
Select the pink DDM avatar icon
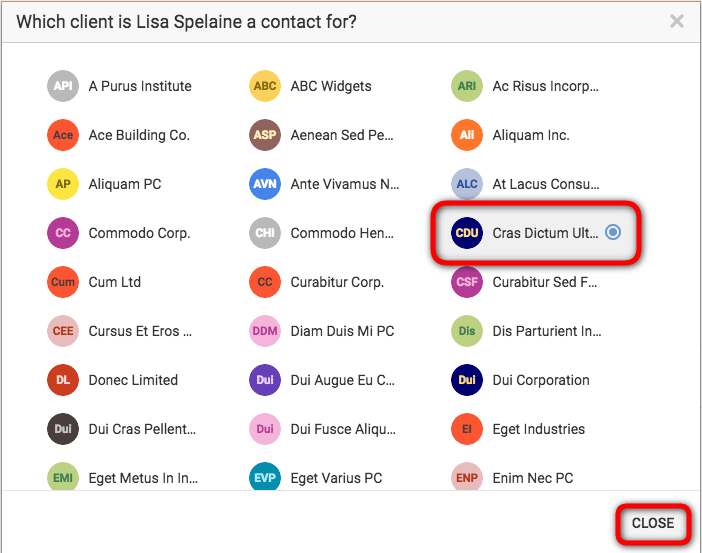pos(265,331)
